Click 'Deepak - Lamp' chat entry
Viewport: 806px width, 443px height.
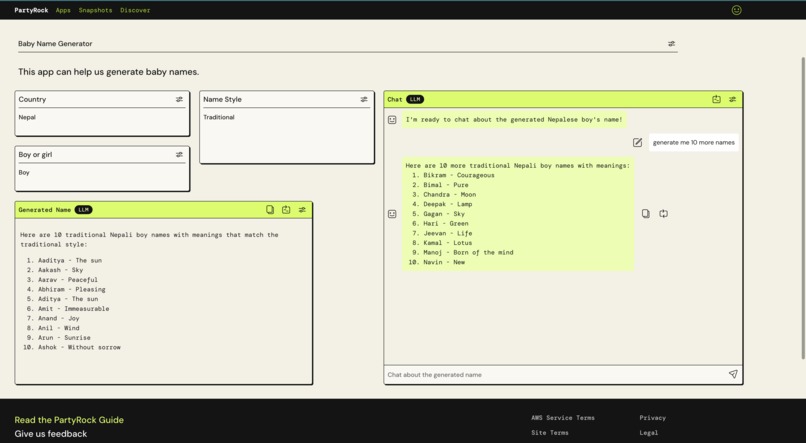[x=448, y=204]
